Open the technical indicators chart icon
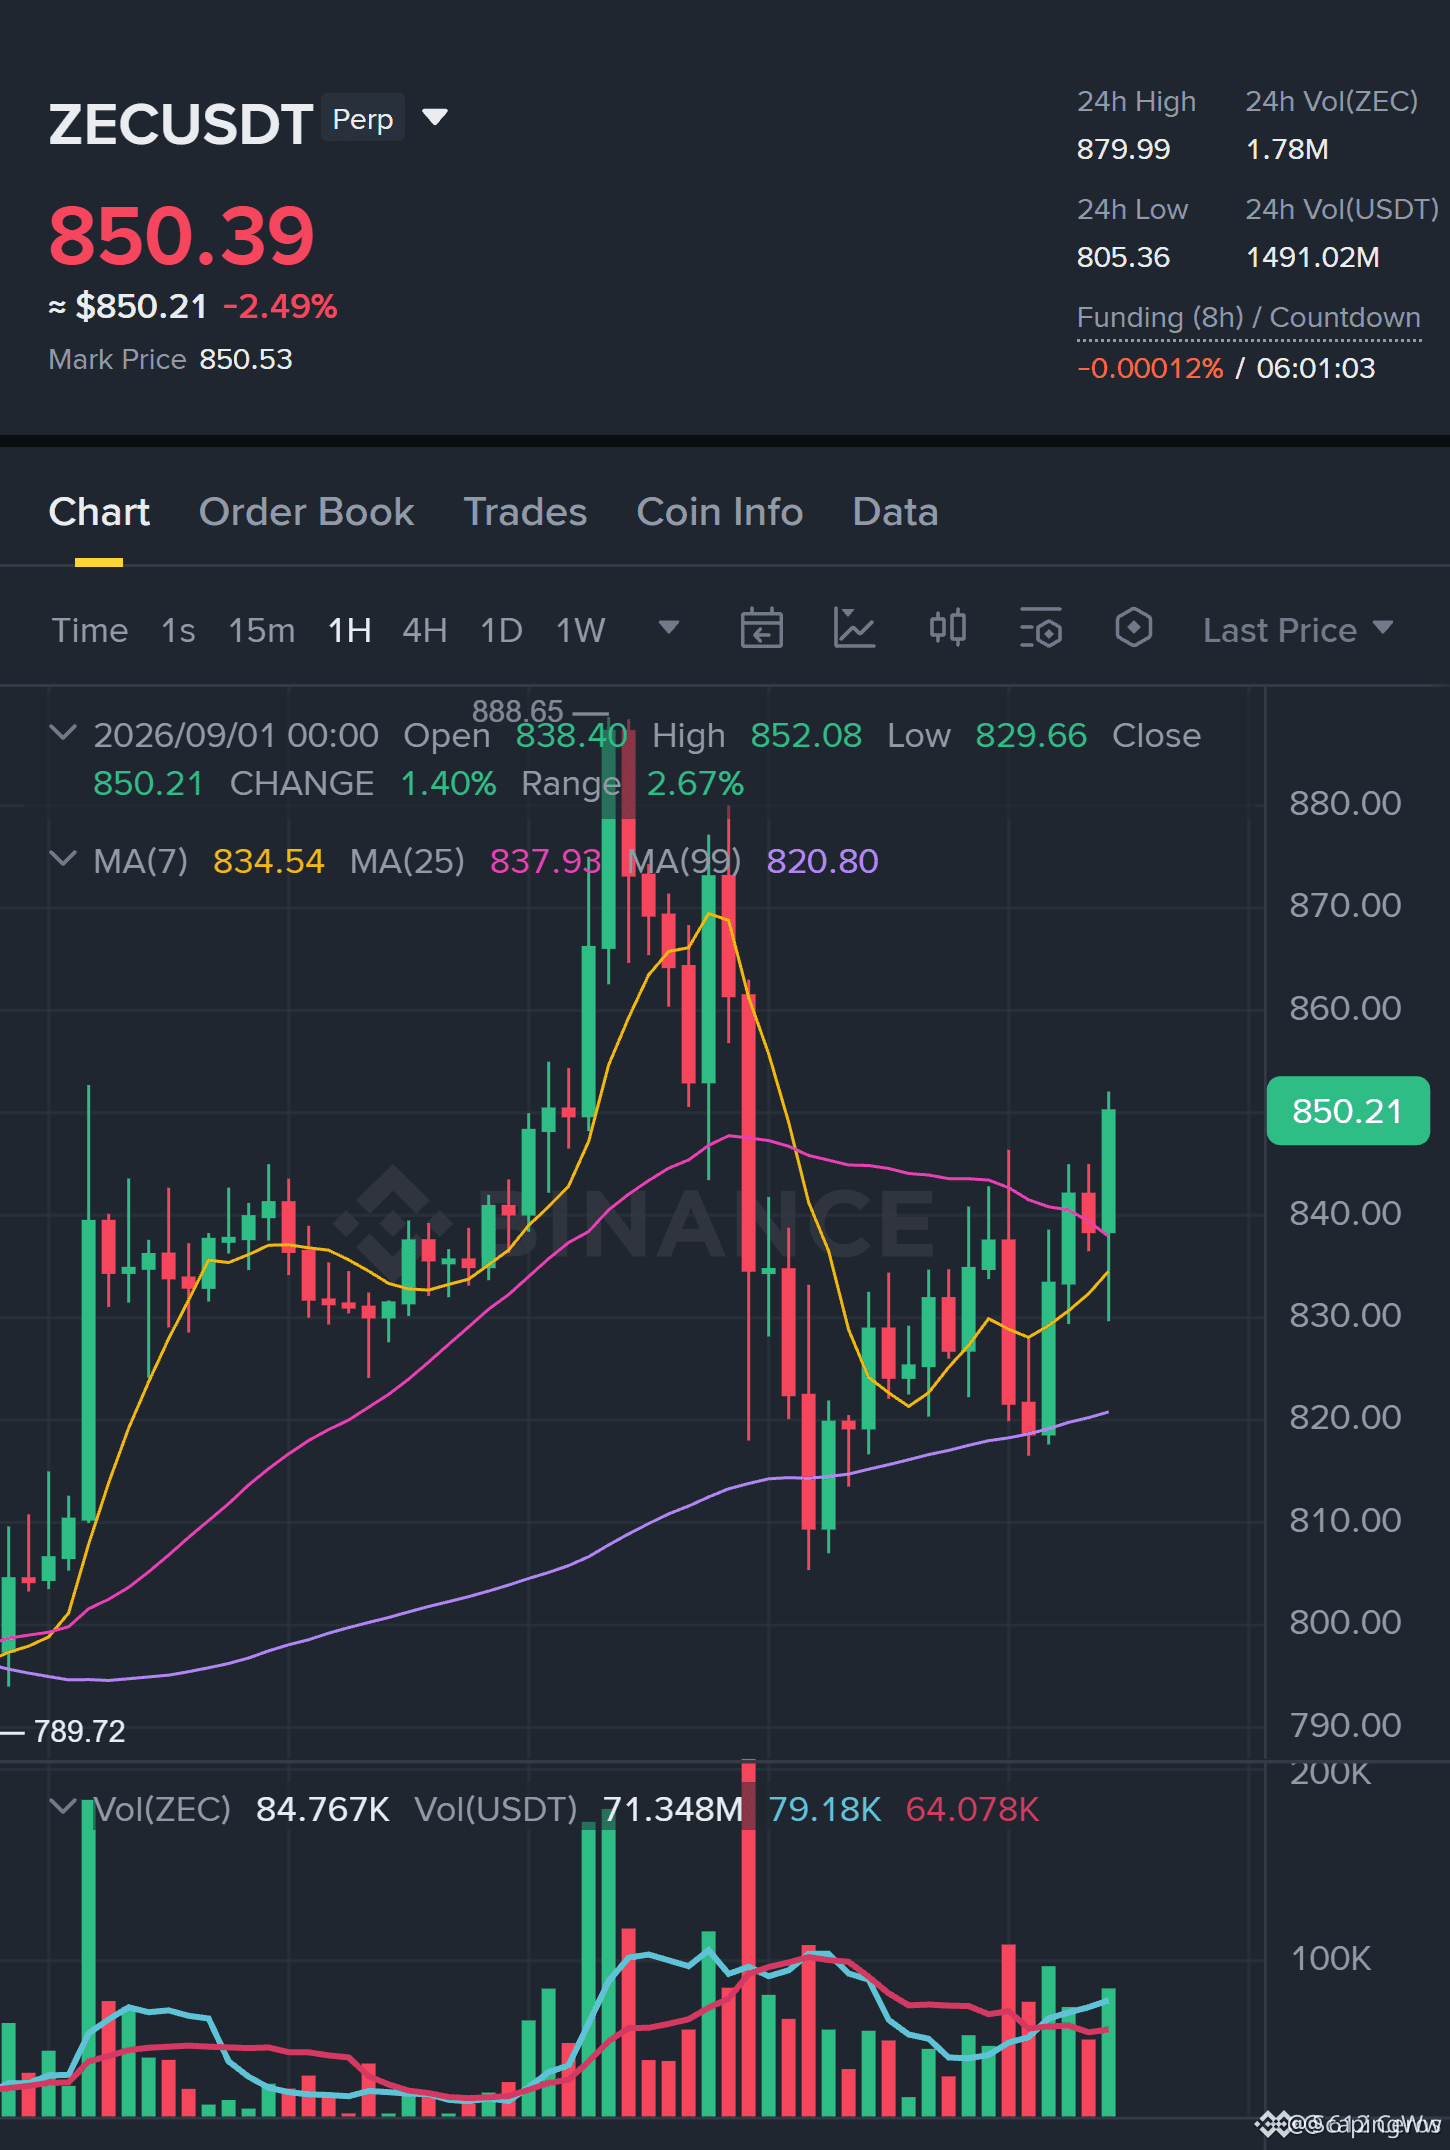Screen dimensions: 1450x2150 854,628
